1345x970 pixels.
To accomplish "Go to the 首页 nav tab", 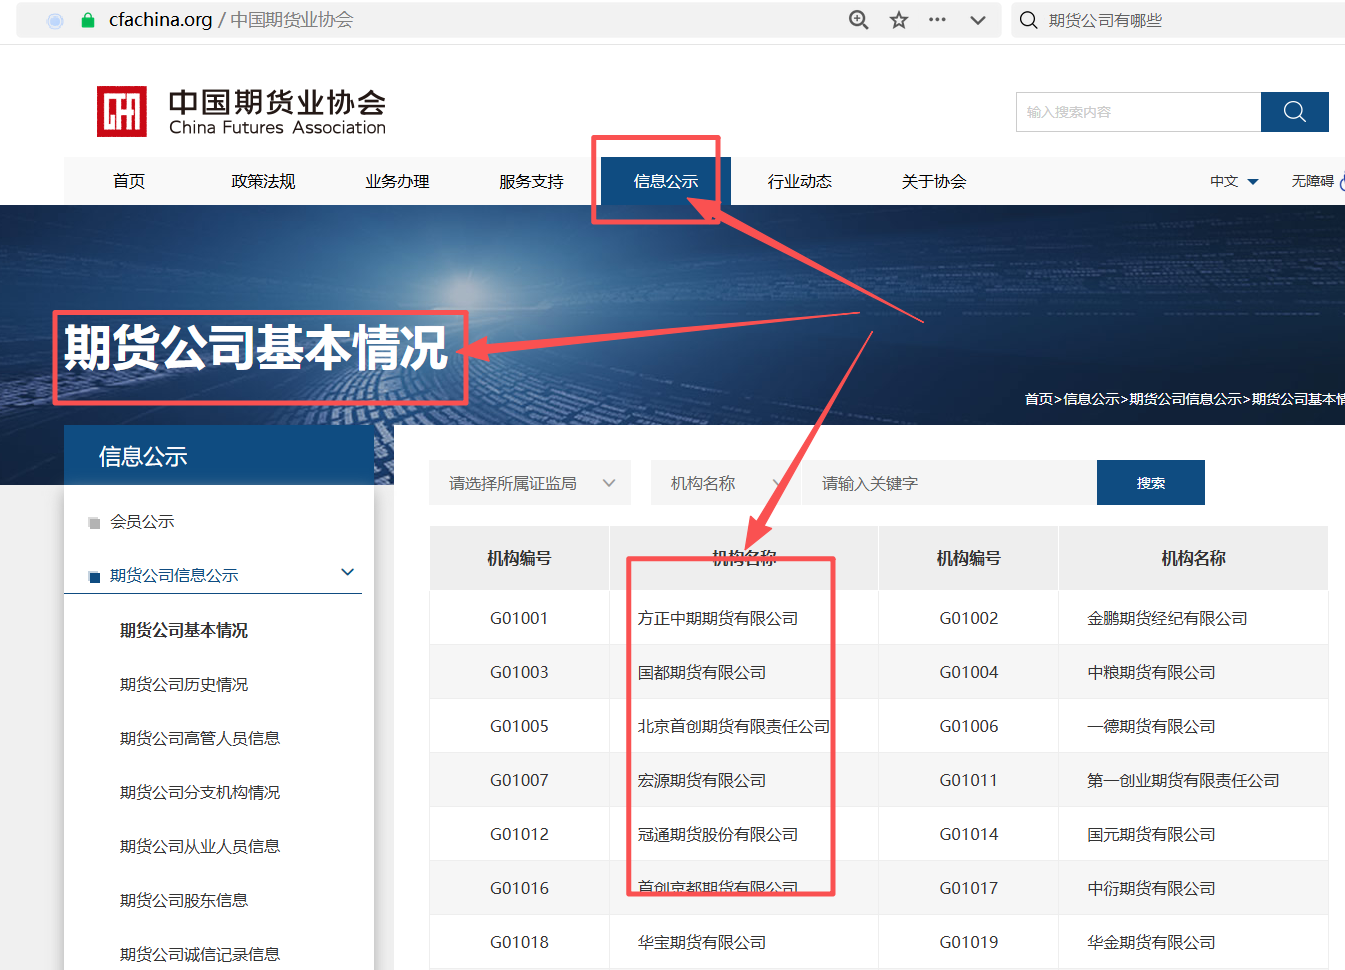I will (x=129, y=181).
